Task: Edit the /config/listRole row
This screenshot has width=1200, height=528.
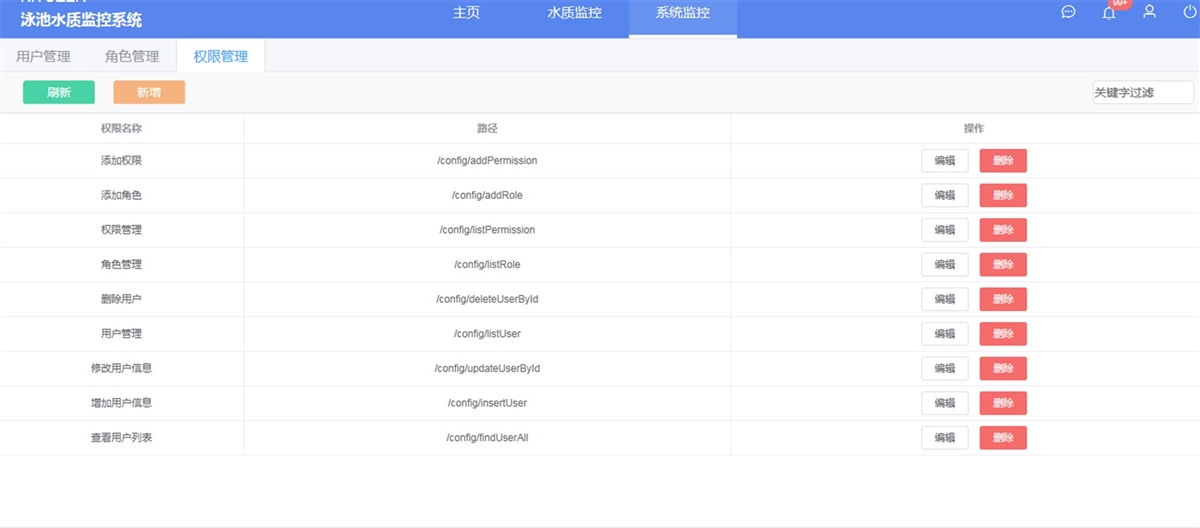Action: 945,265
